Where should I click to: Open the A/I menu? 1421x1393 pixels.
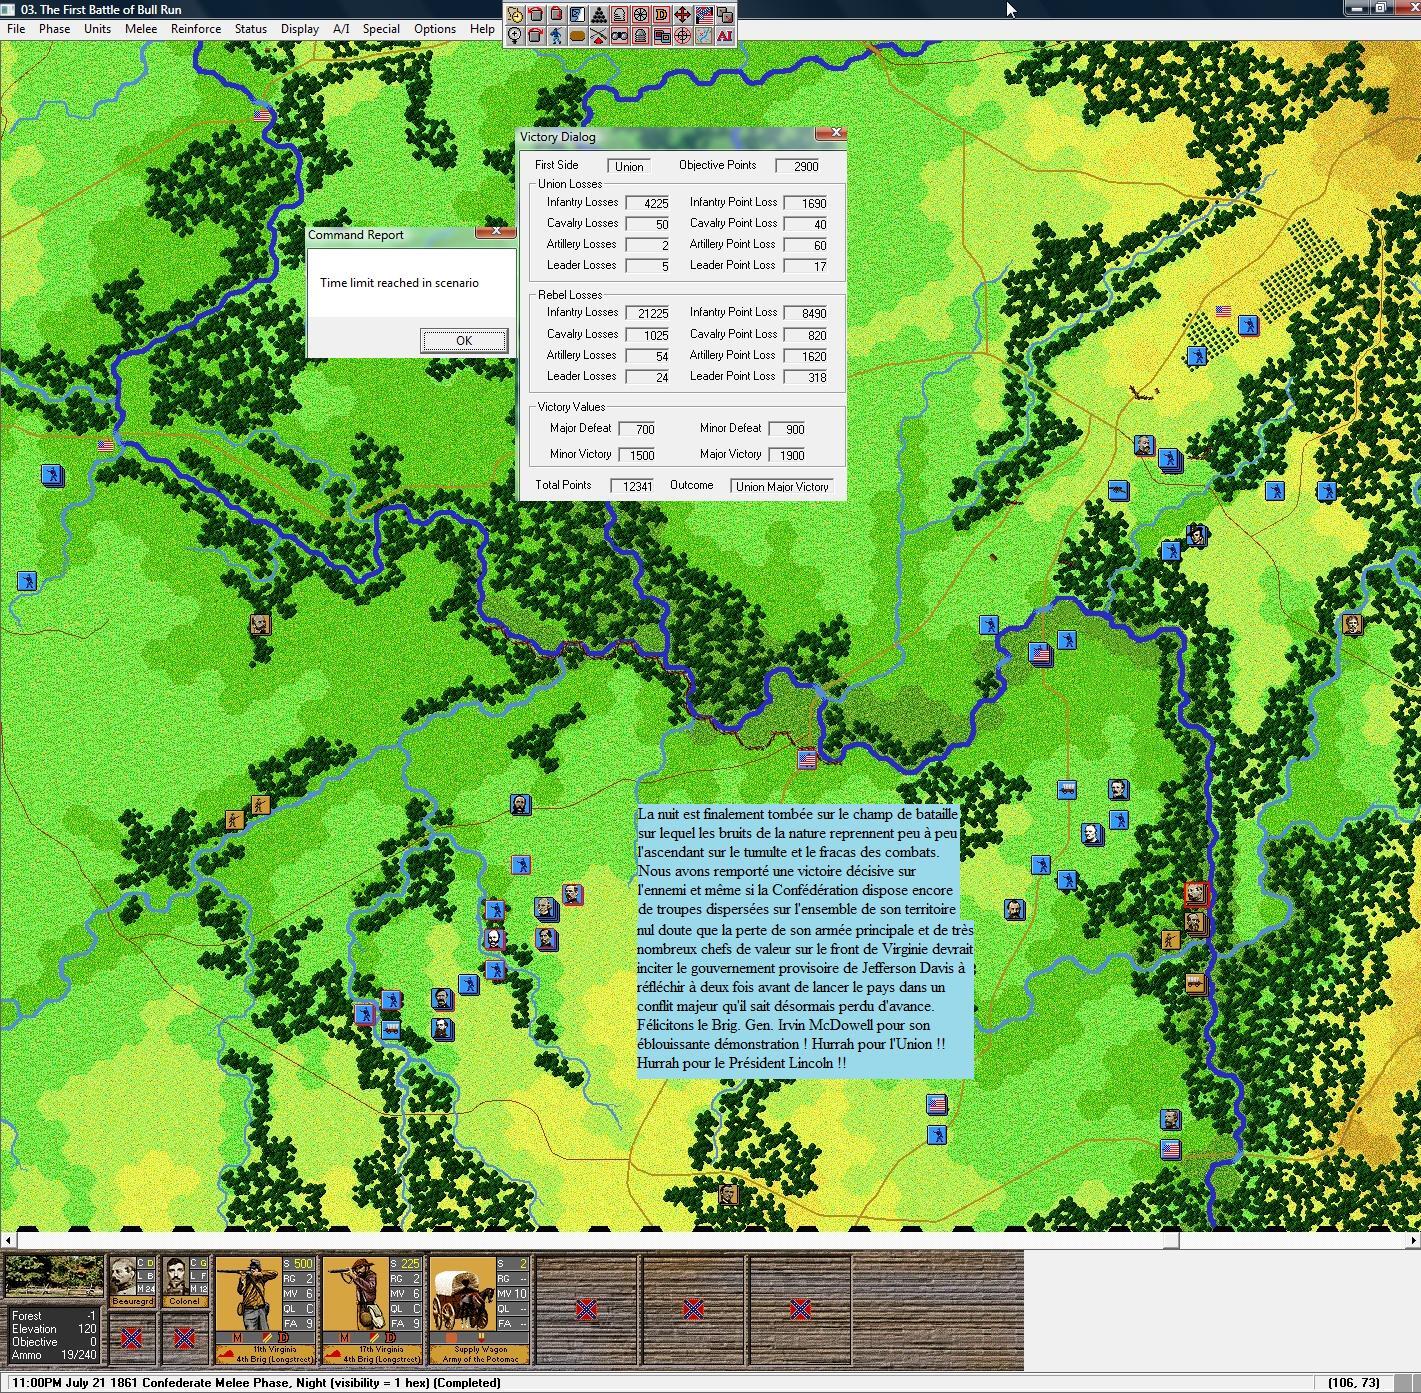pyautogui.click(x=341, y=29)
